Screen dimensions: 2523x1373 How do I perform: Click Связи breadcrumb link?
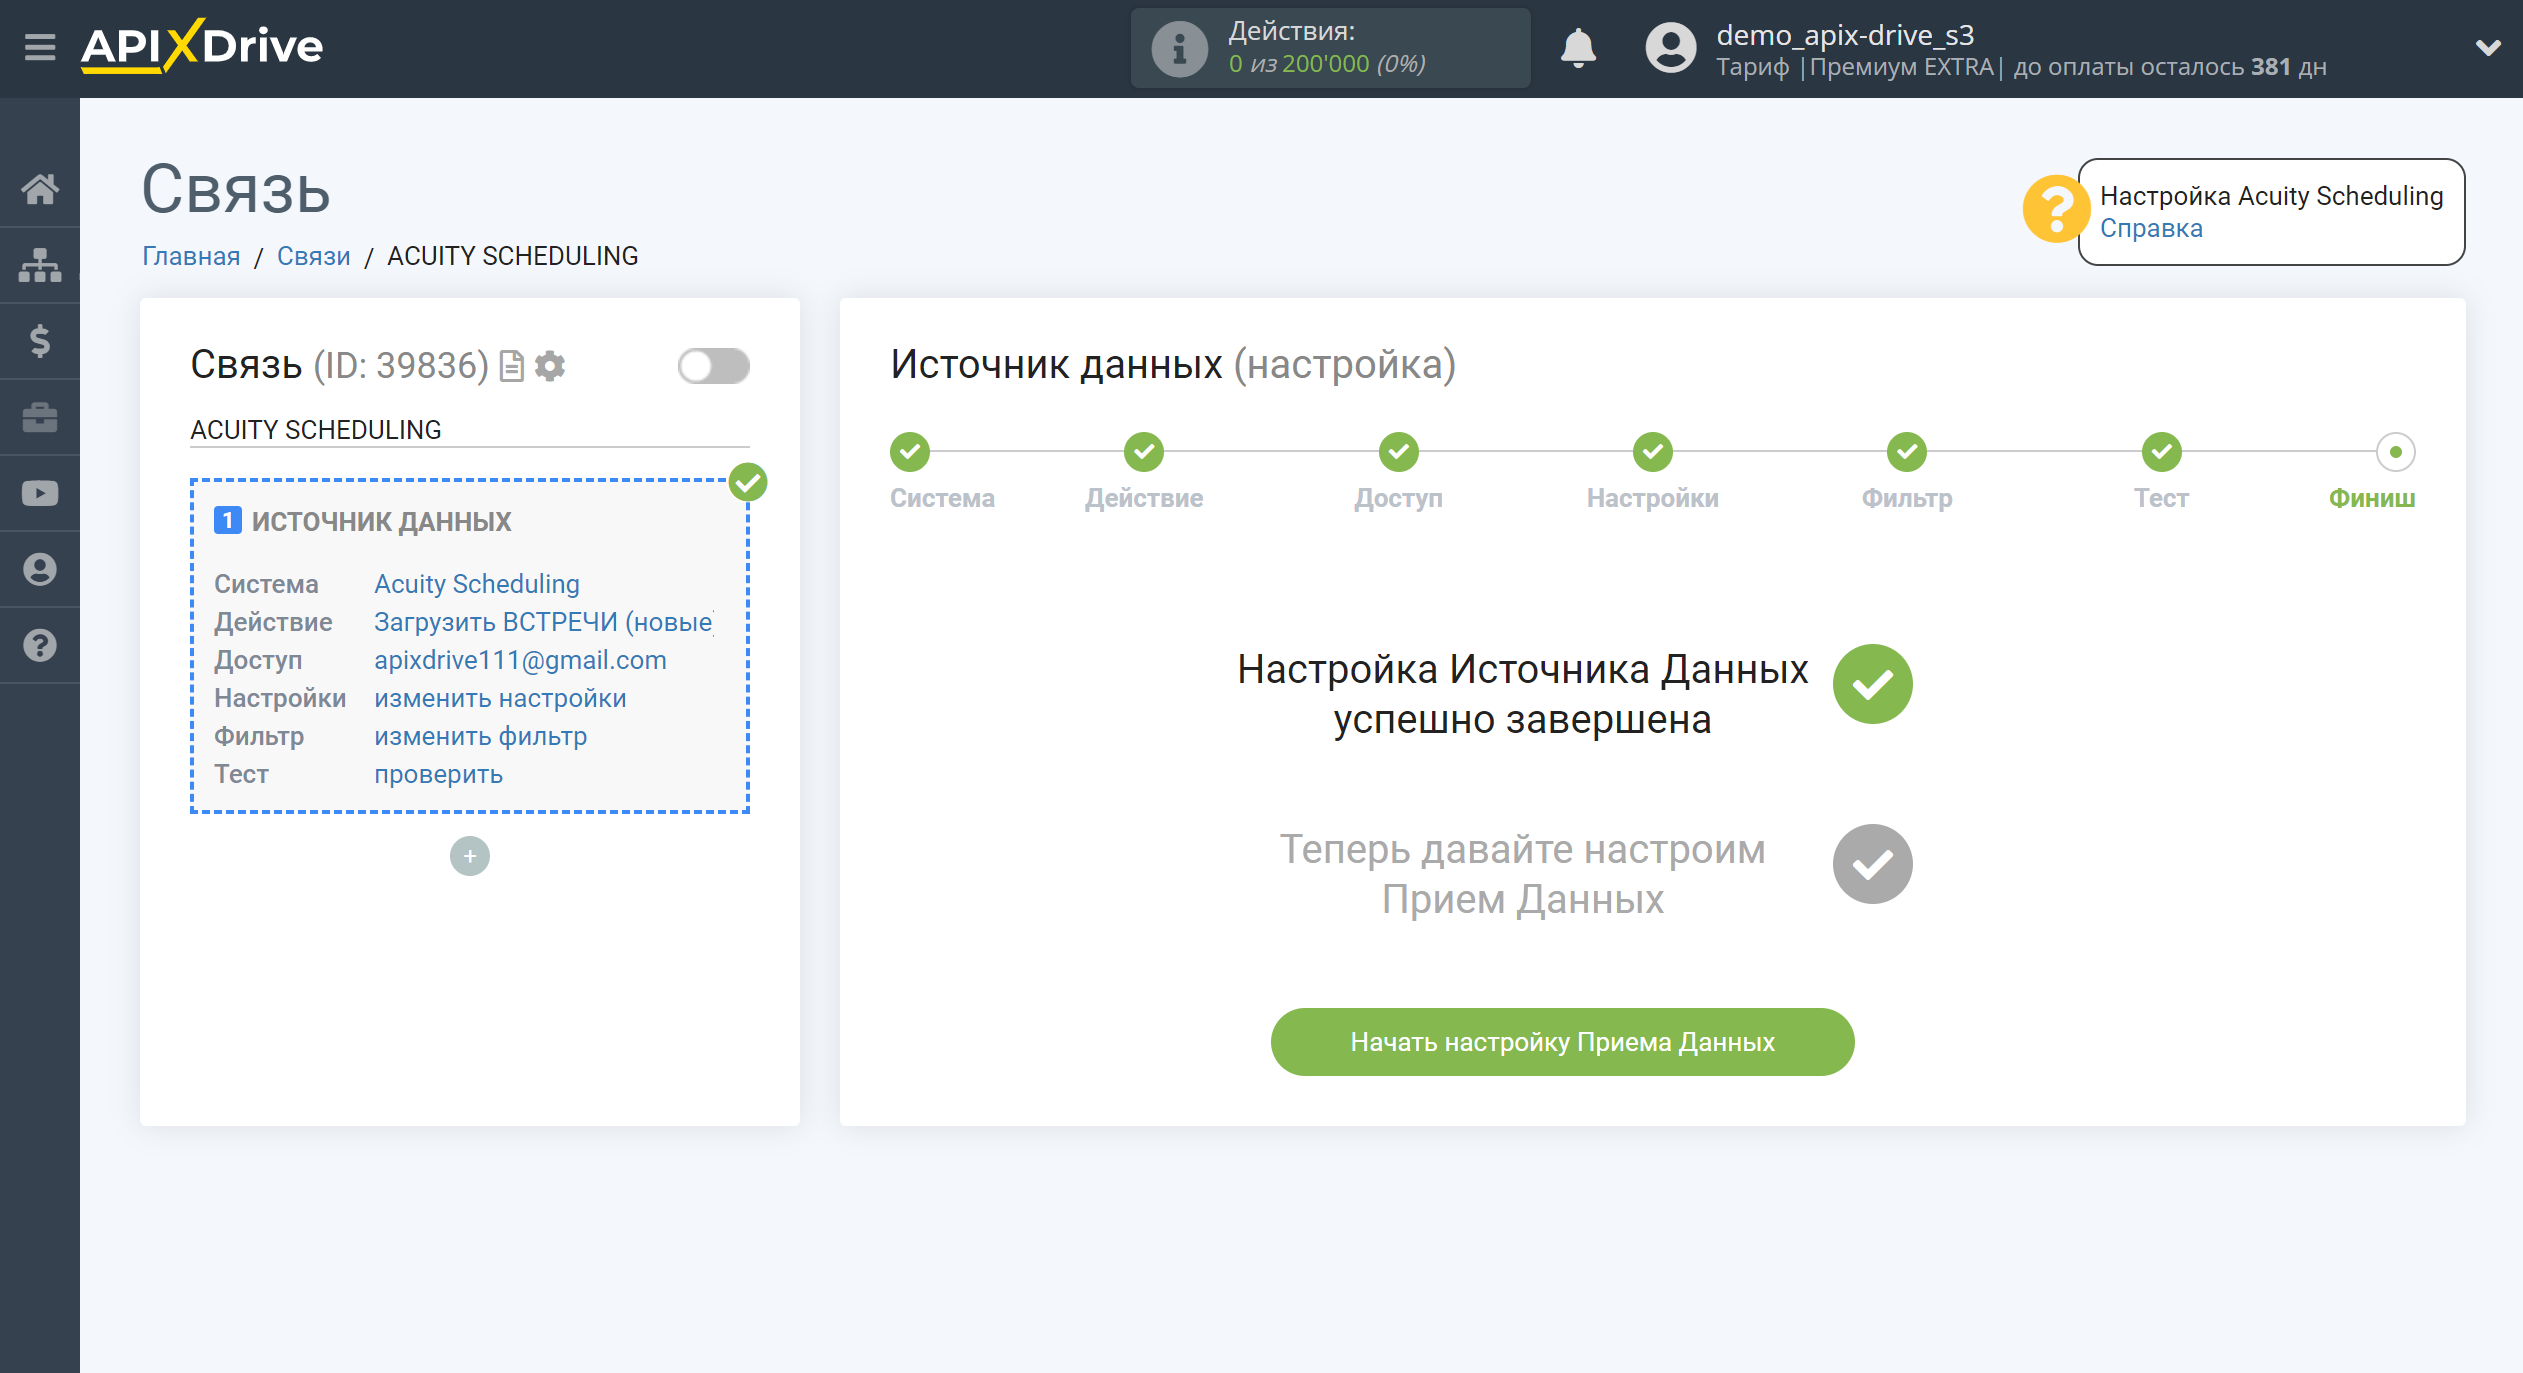(x=314, y=256)
